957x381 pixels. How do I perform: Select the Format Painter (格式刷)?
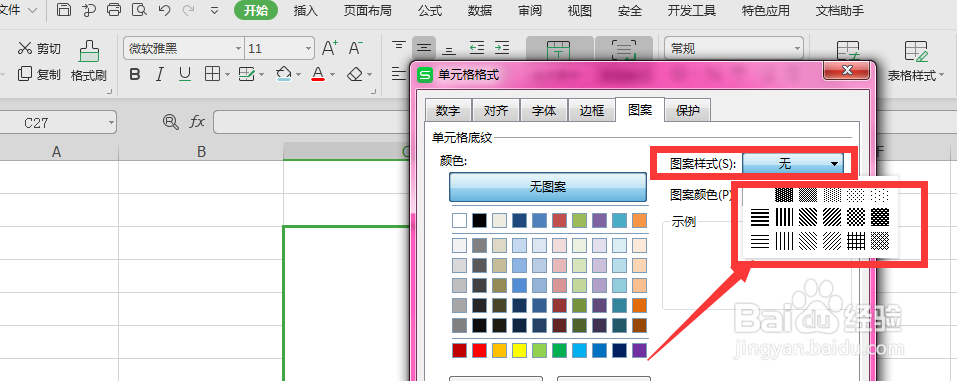tap(88, 61)
